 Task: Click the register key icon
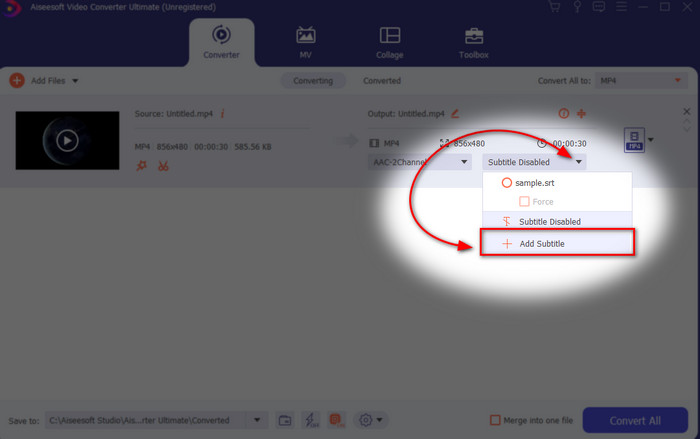[x=577, y=7]
